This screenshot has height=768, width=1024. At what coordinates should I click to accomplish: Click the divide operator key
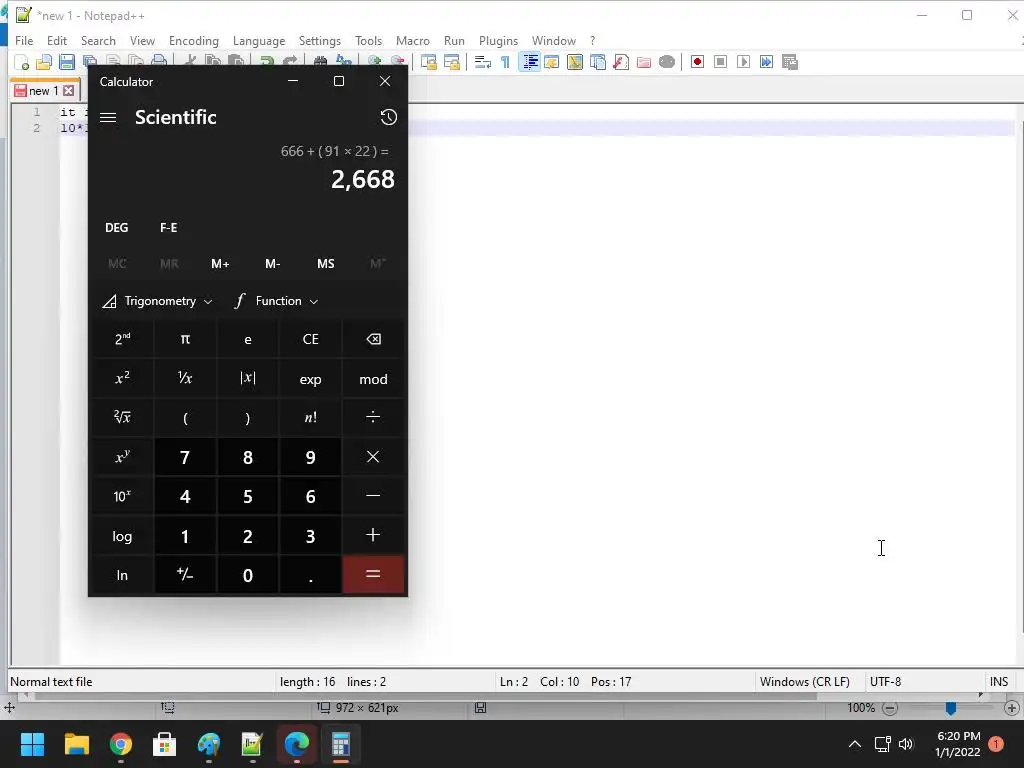click(373, 417)
